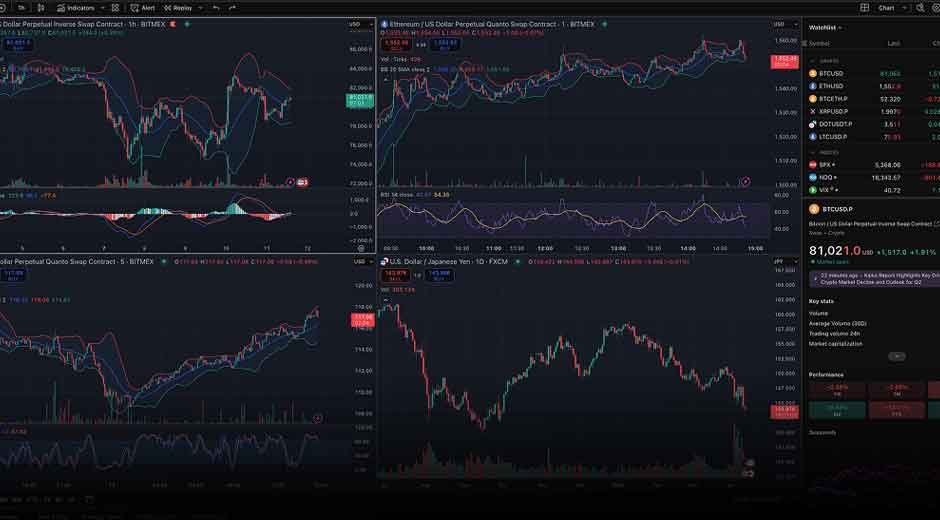Image resolution: width=940 pixels, height=520 pixels.
Task: Click the green current price label on Bitcoin axis
Action: (359, 101)
